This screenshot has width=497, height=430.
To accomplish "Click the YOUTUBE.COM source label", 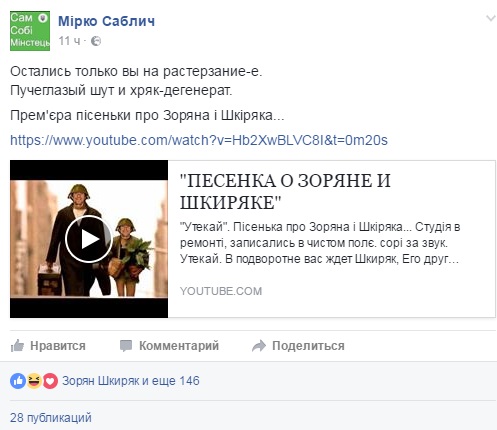I will [221, 291].
